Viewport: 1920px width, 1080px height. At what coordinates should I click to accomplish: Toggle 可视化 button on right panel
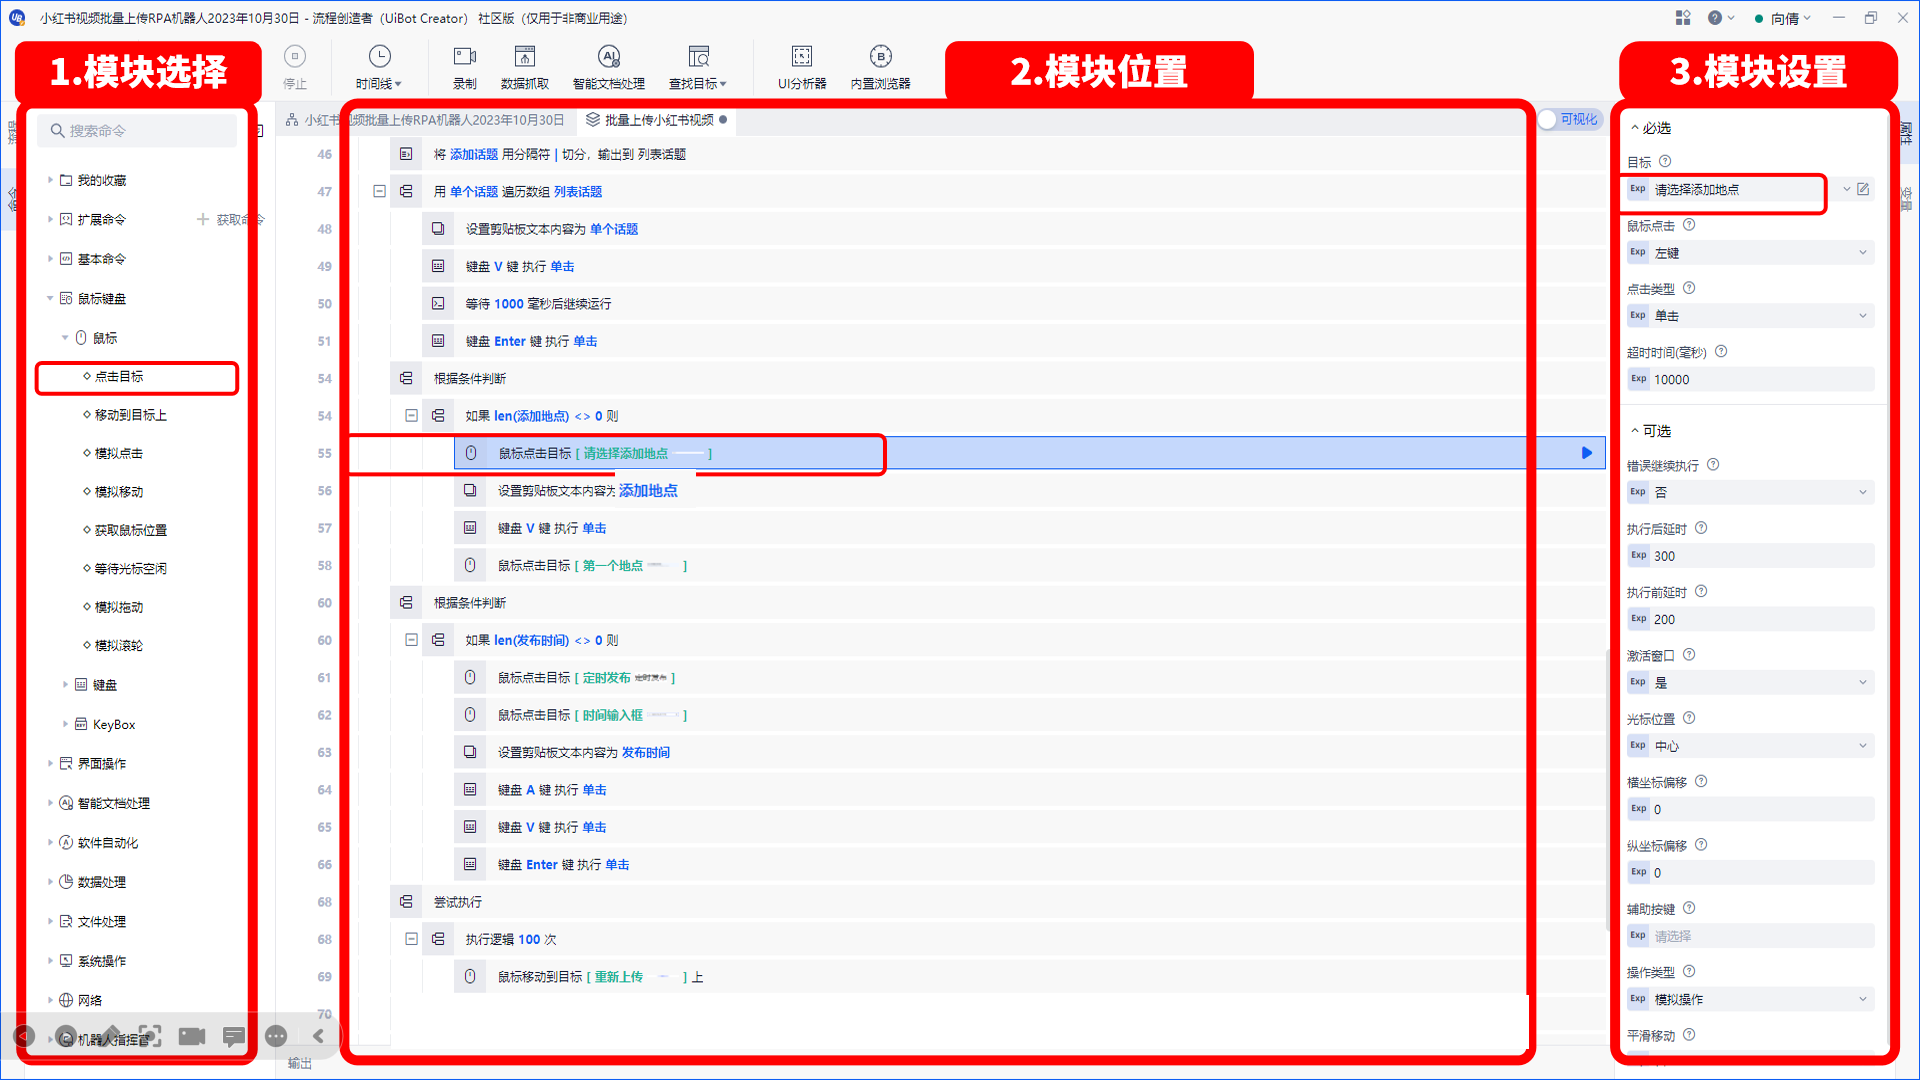(x=1571, y=119)
